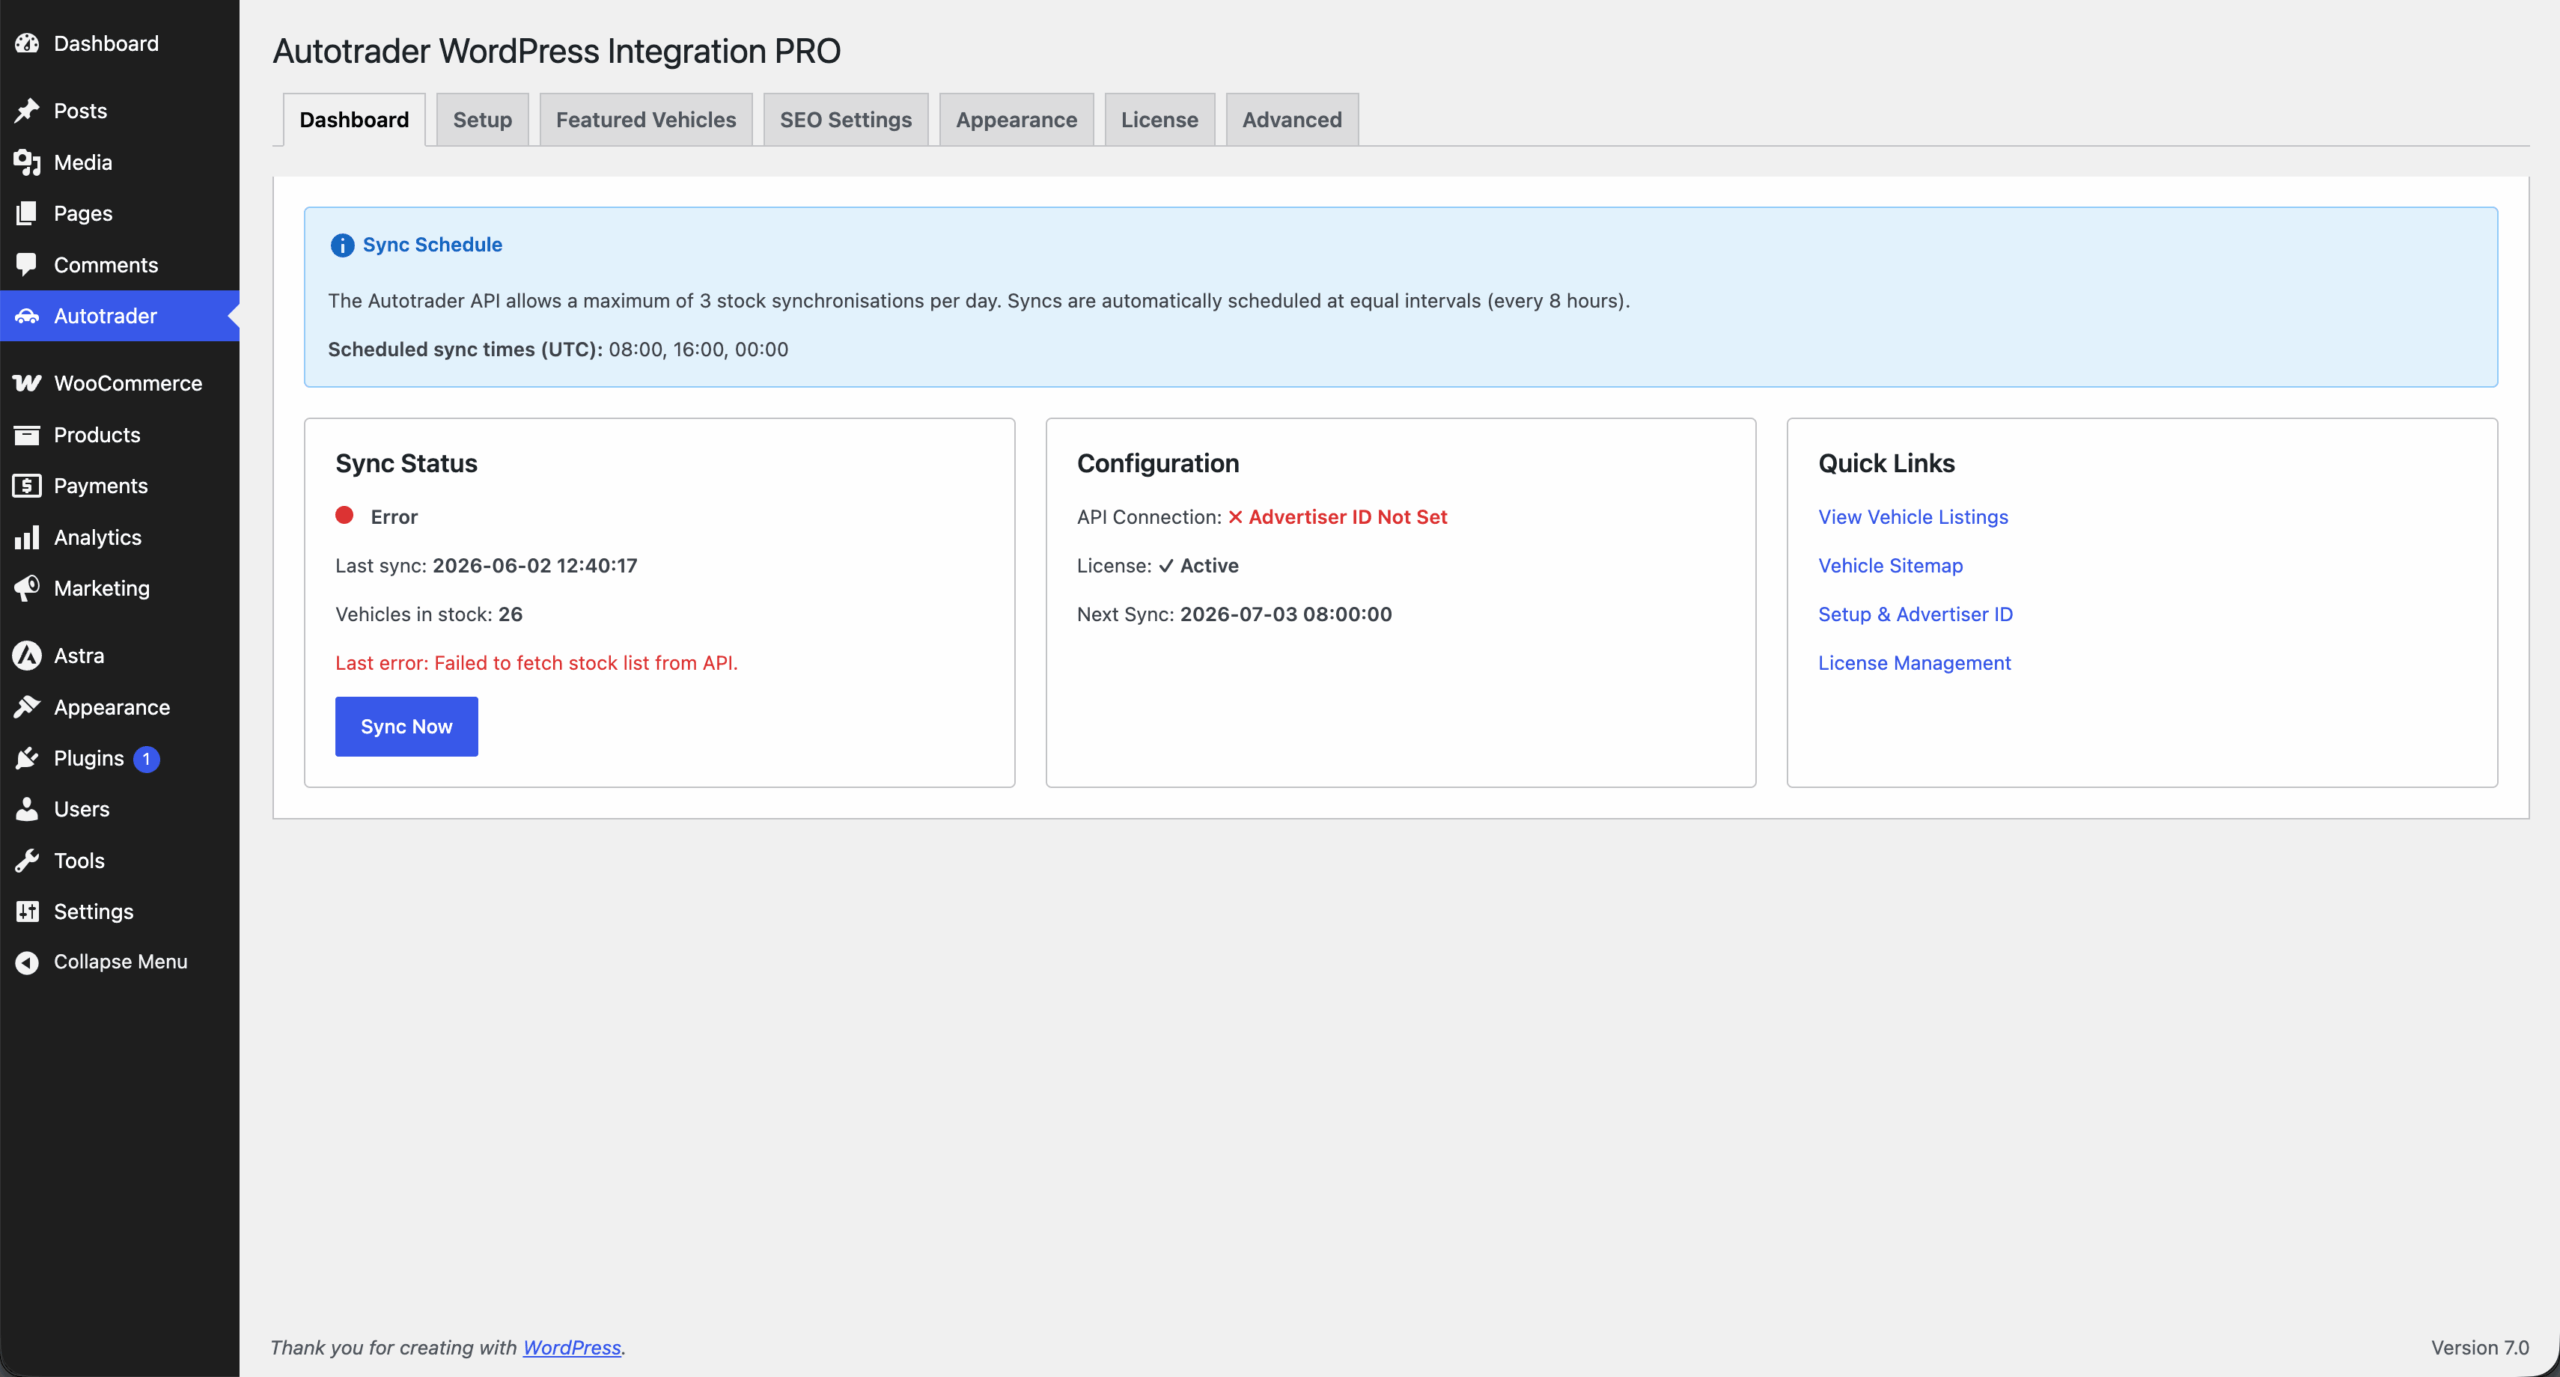The image size is (2560, 1377).
Task: Click the Collapse Menu arrow icon
Action: coord(27,962)
